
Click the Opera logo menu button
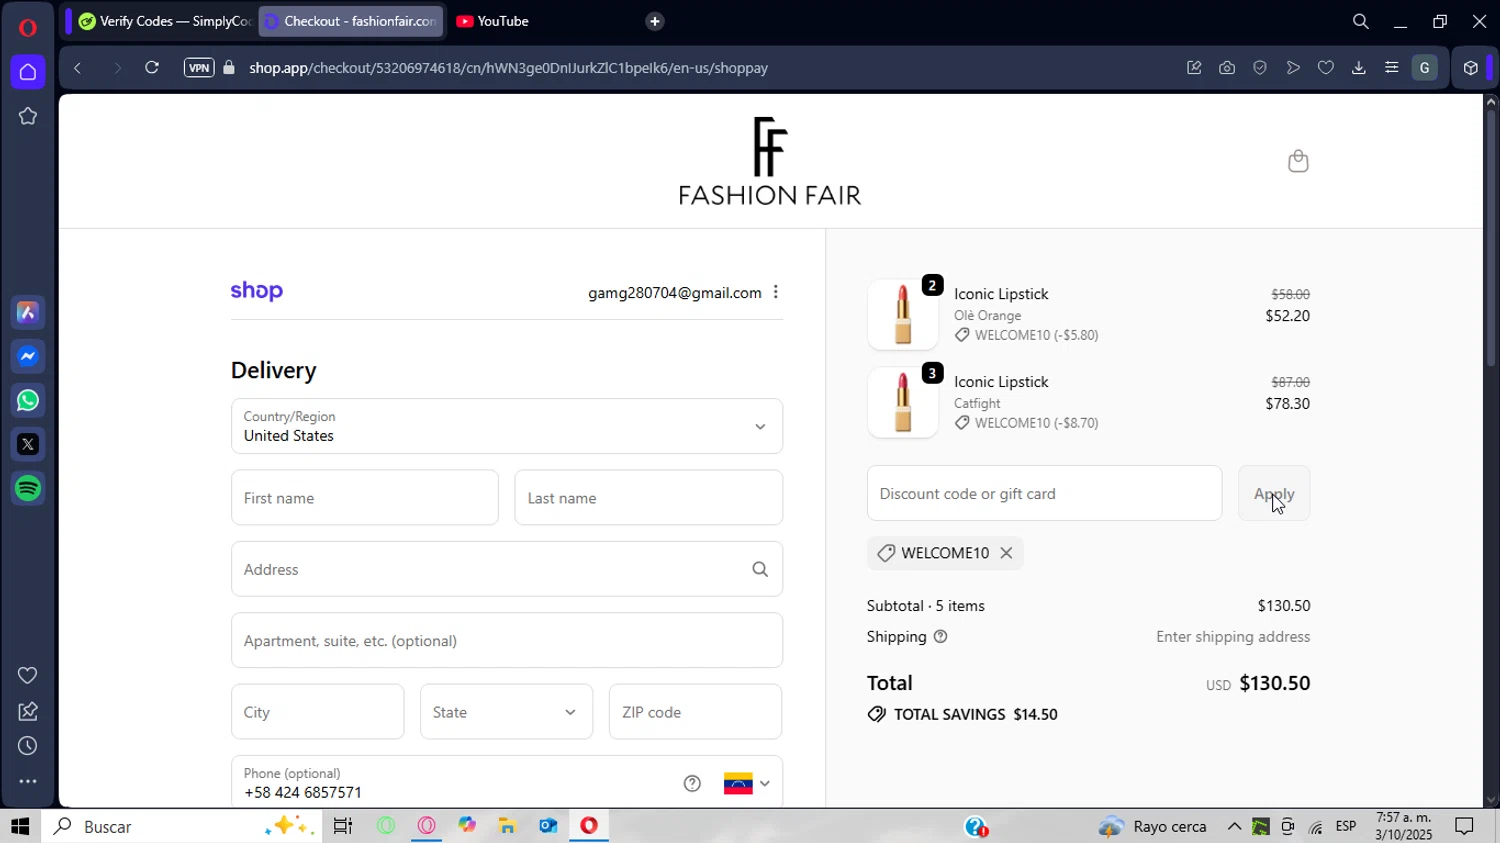point(28,27)
